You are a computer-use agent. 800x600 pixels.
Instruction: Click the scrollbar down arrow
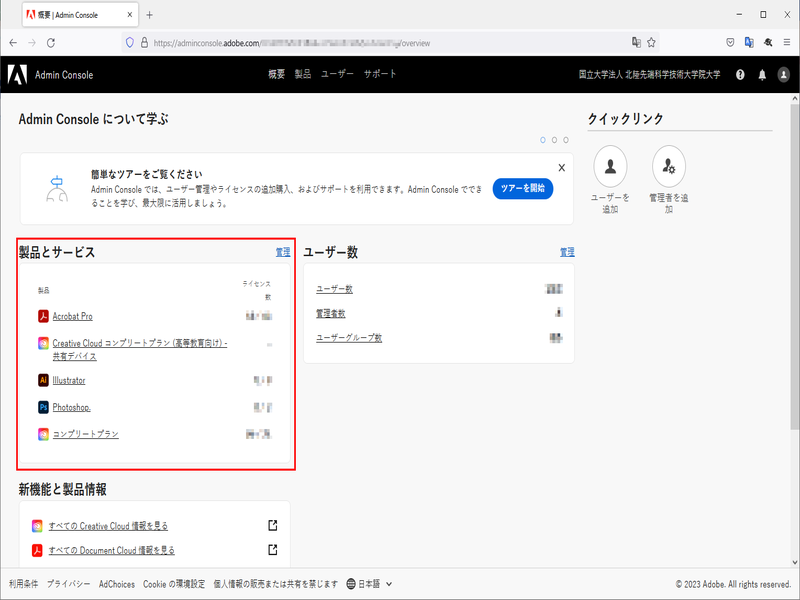pyautogui.click(x=794, y=562)
